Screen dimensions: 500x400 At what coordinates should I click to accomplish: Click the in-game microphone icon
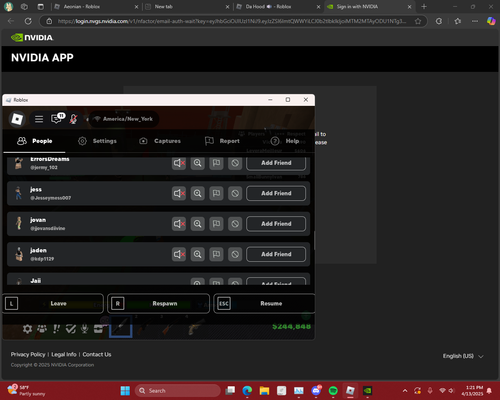(x=85, y=329)
